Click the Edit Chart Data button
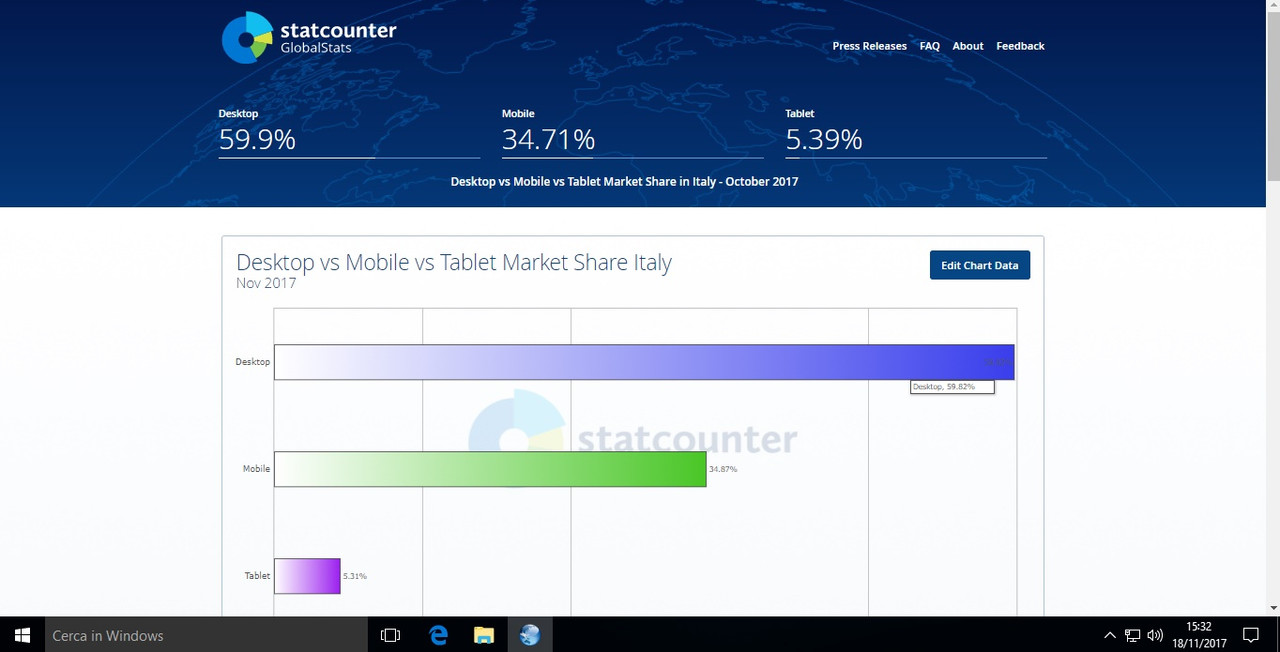 tap(980, 265)
